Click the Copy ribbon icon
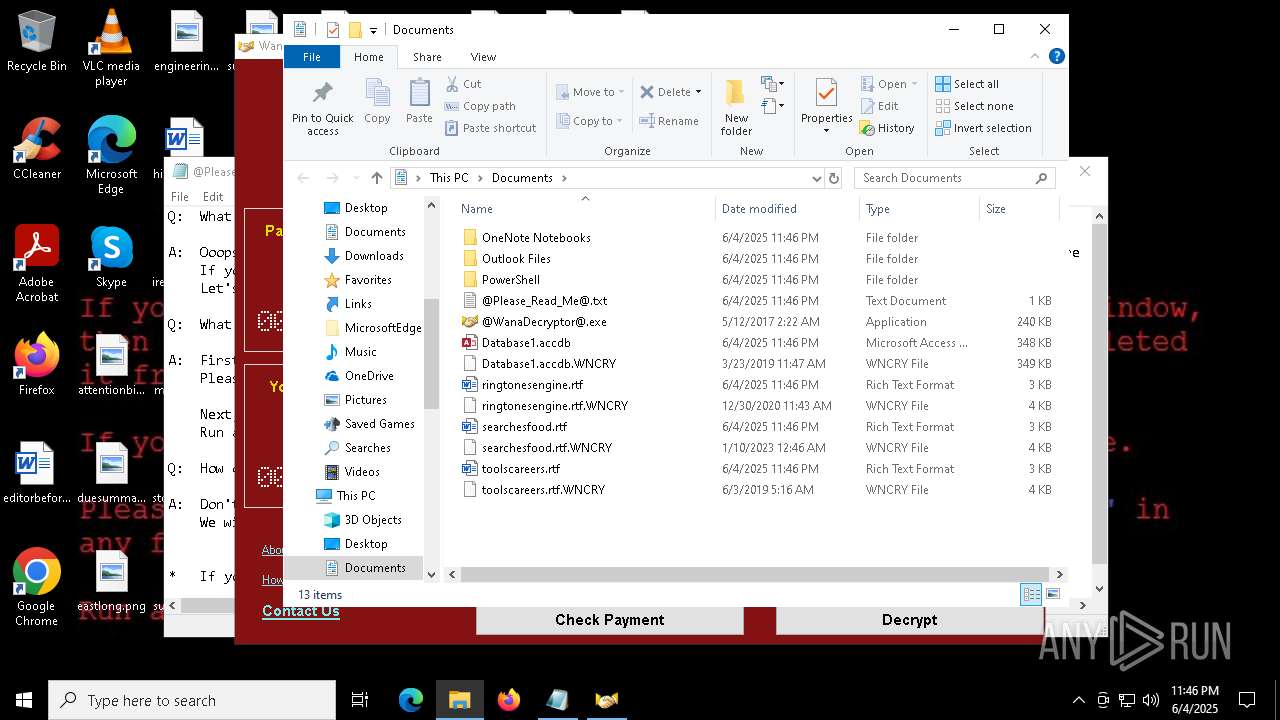1280x720 pixels. (377, 103)
